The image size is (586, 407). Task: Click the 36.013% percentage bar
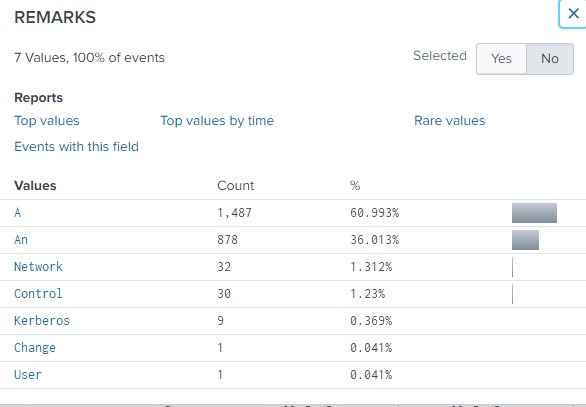[x=525, y=240]
